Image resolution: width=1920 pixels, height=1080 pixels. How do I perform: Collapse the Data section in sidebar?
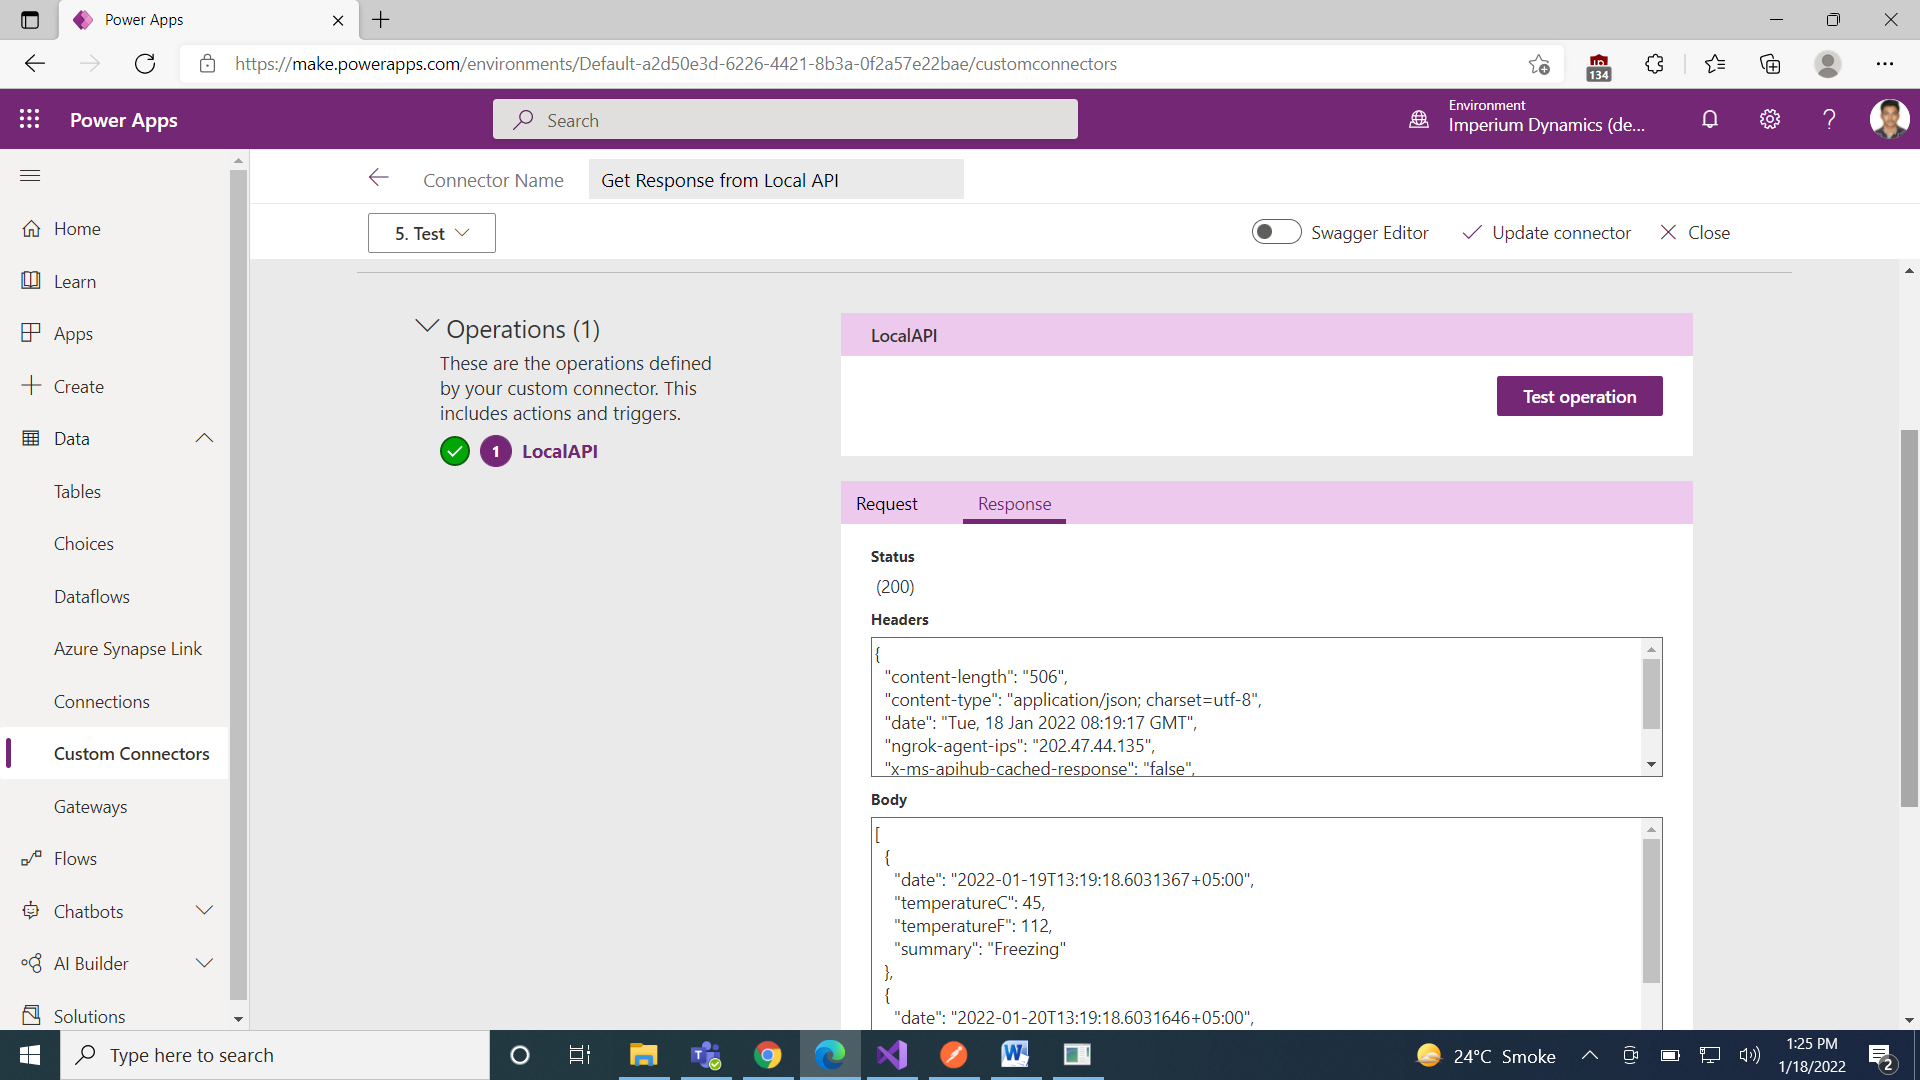tap(204, 438)
